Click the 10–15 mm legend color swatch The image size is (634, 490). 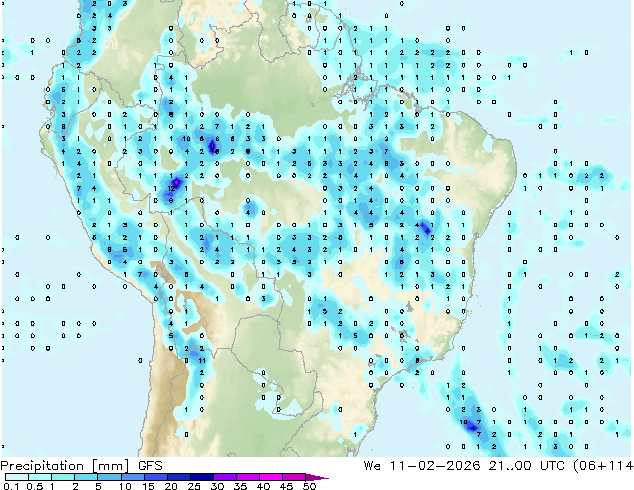point(132,477)
